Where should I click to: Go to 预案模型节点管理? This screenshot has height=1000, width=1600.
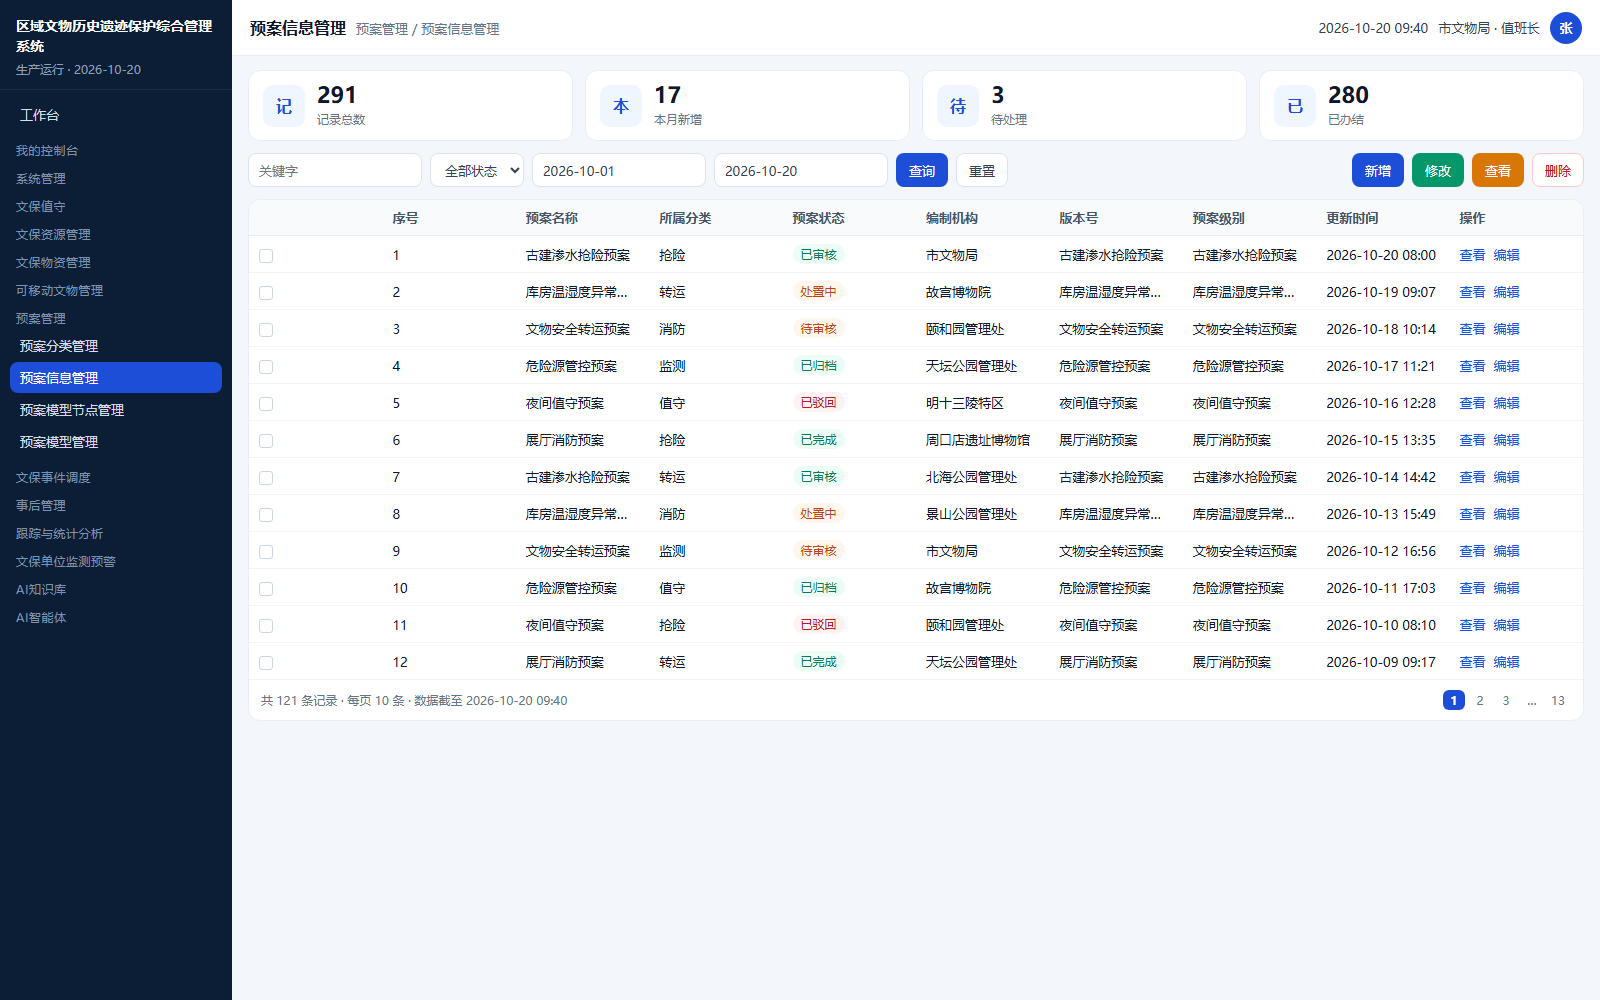click(x=116, y=410)
